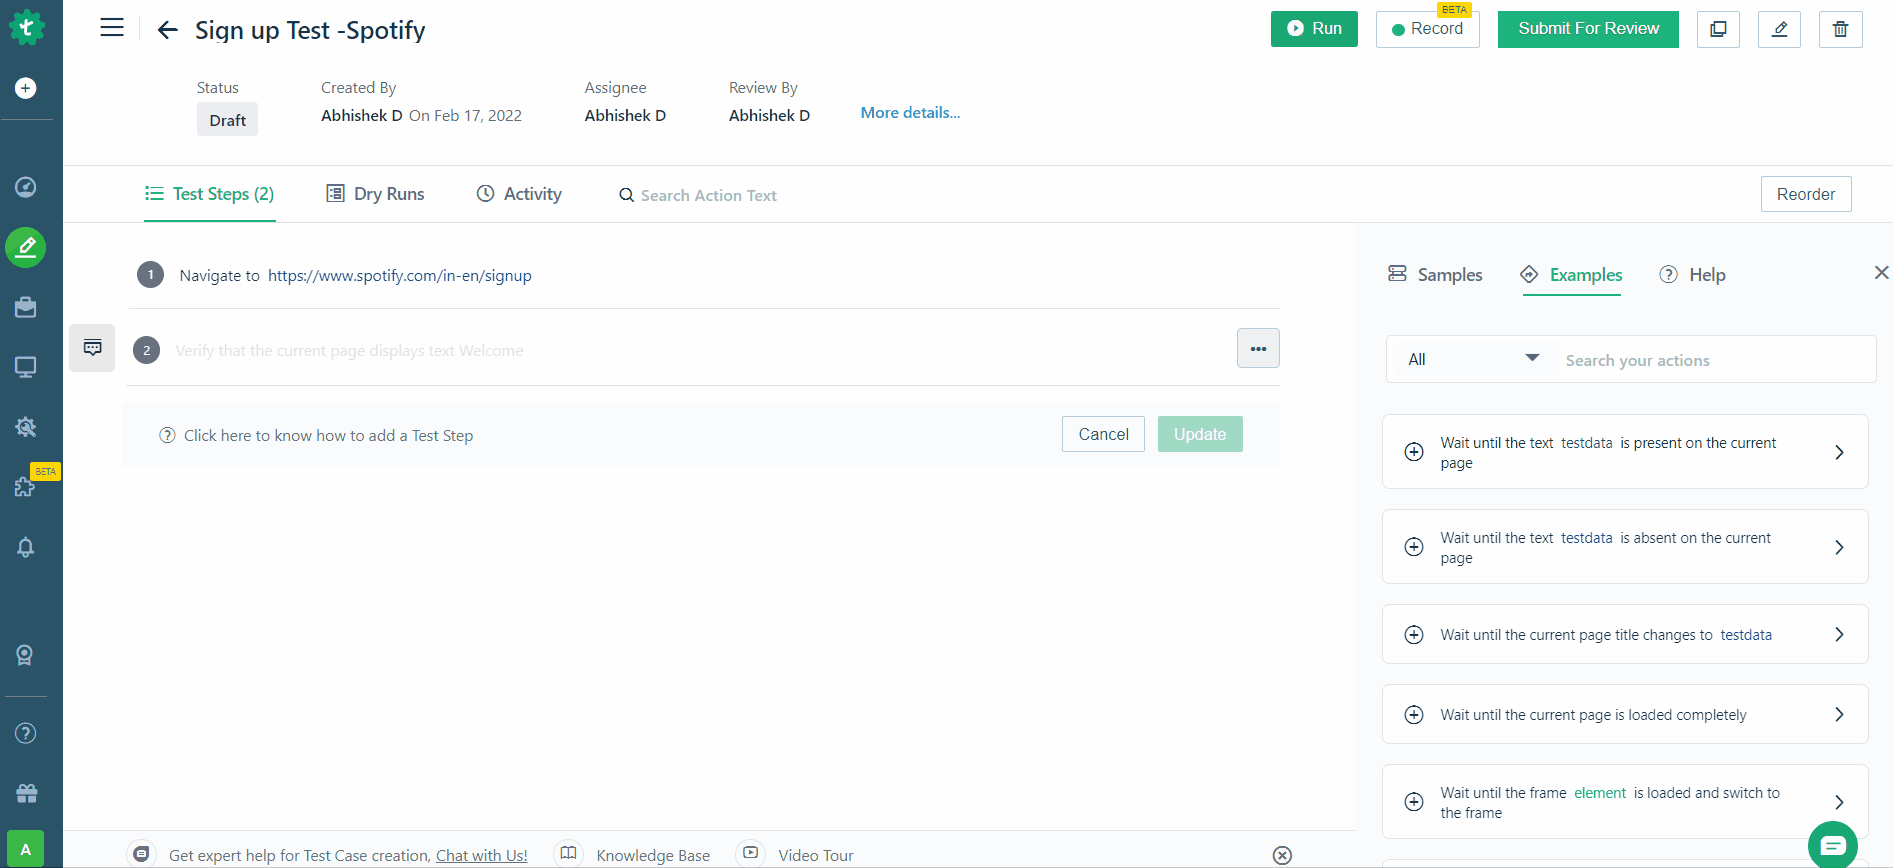Add 'frame element is loaded' wait action
Viewport: 1893px width, 868px height.
[1414, 802]
